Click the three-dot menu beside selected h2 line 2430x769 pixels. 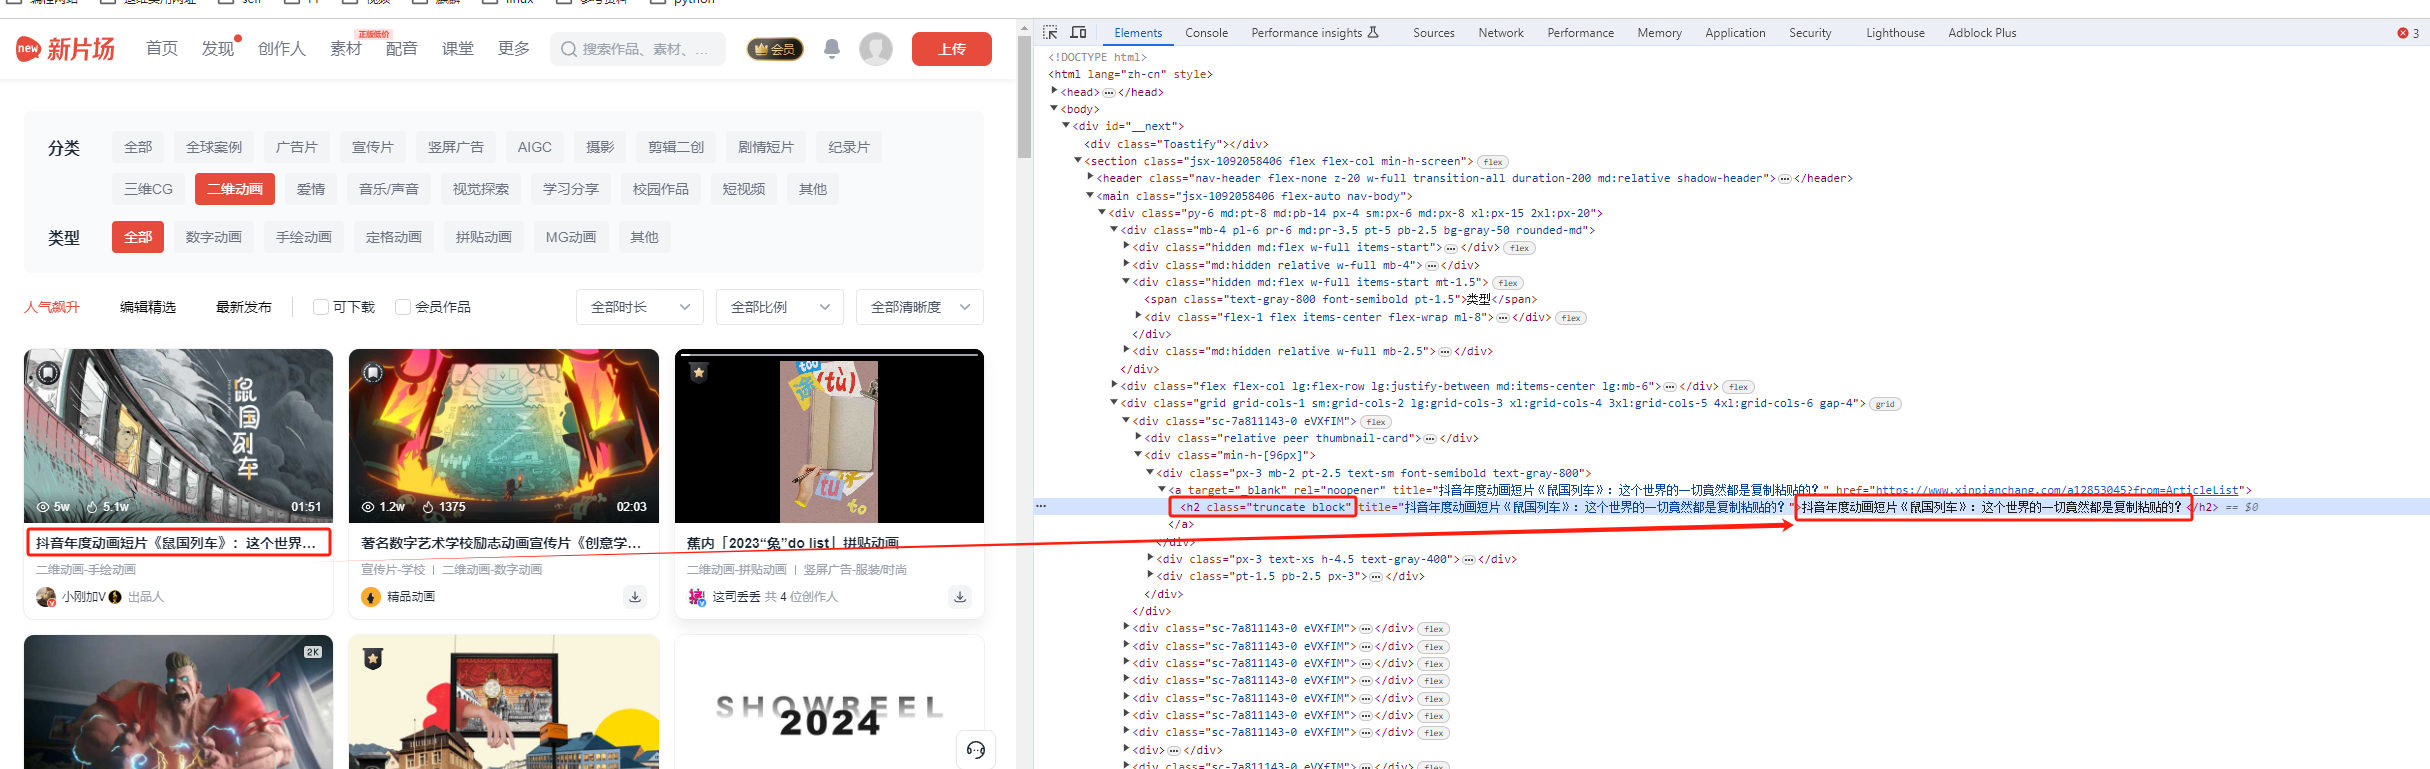[1041, 507]
